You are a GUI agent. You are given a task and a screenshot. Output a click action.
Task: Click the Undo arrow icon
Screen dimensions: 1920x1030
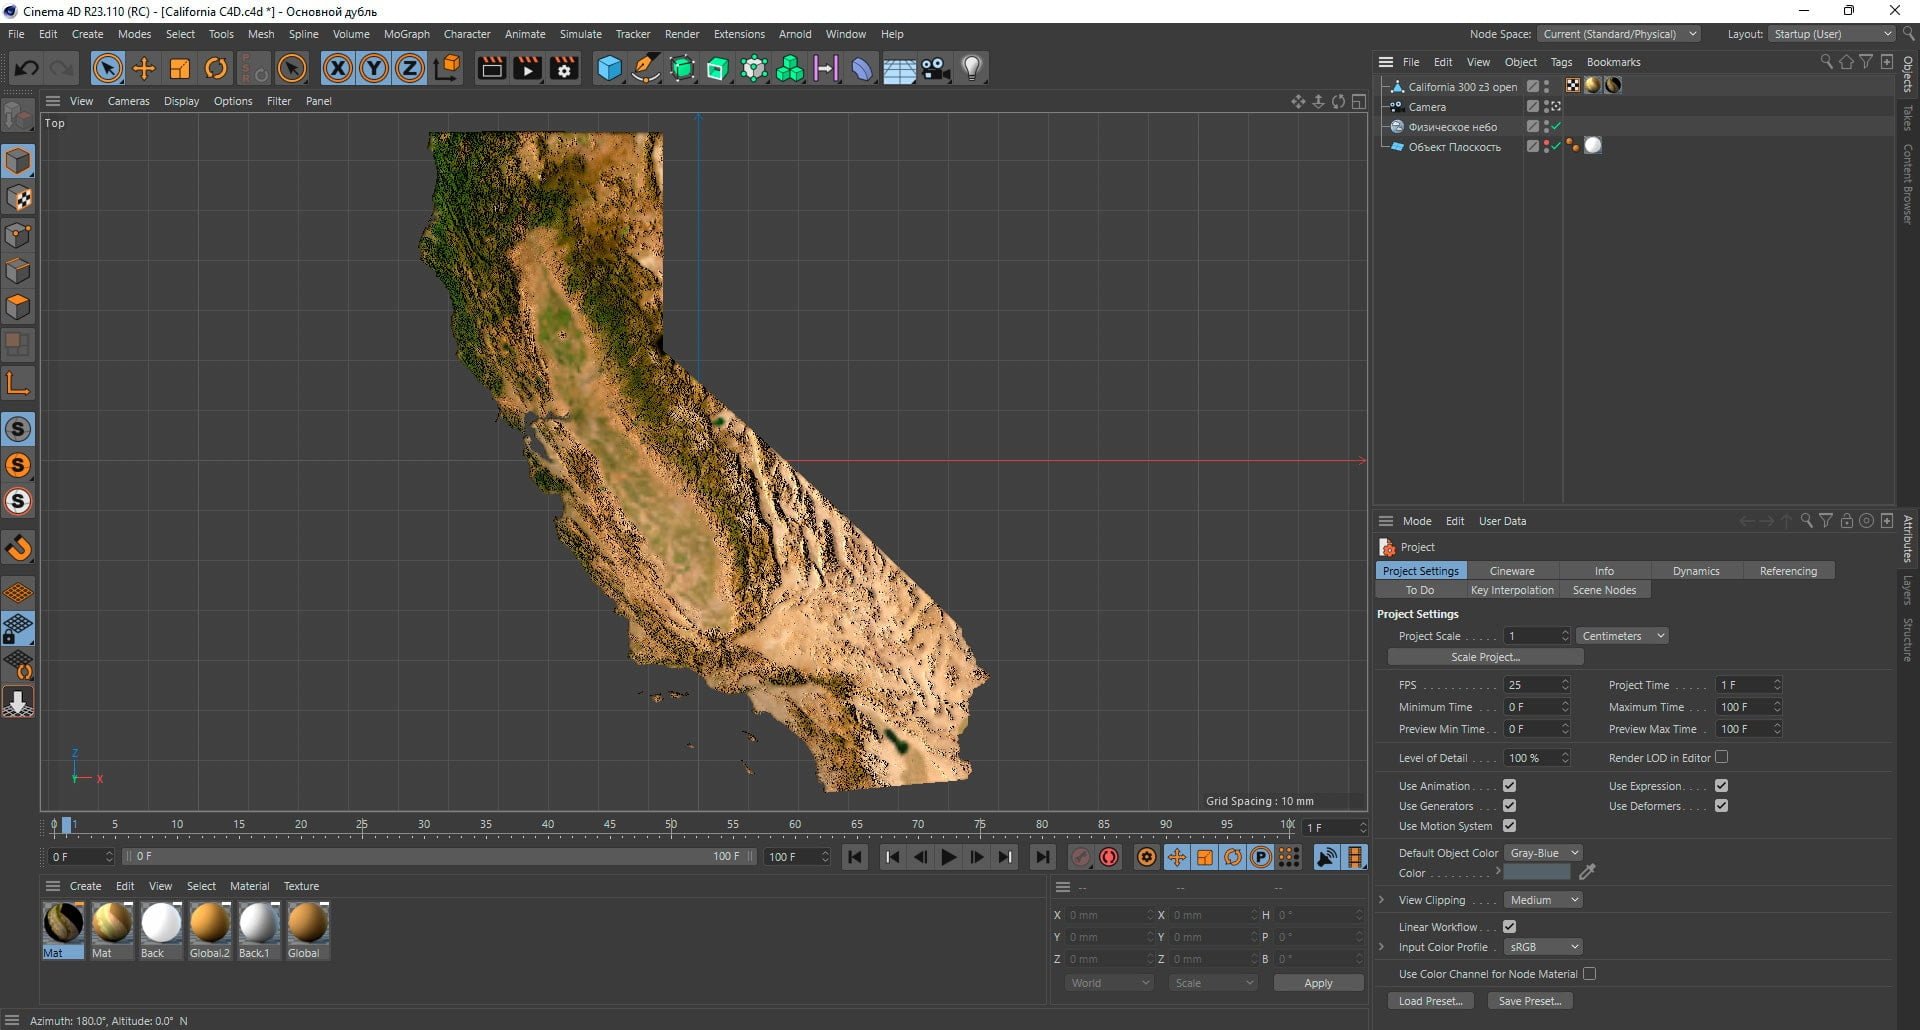[27, 68]
